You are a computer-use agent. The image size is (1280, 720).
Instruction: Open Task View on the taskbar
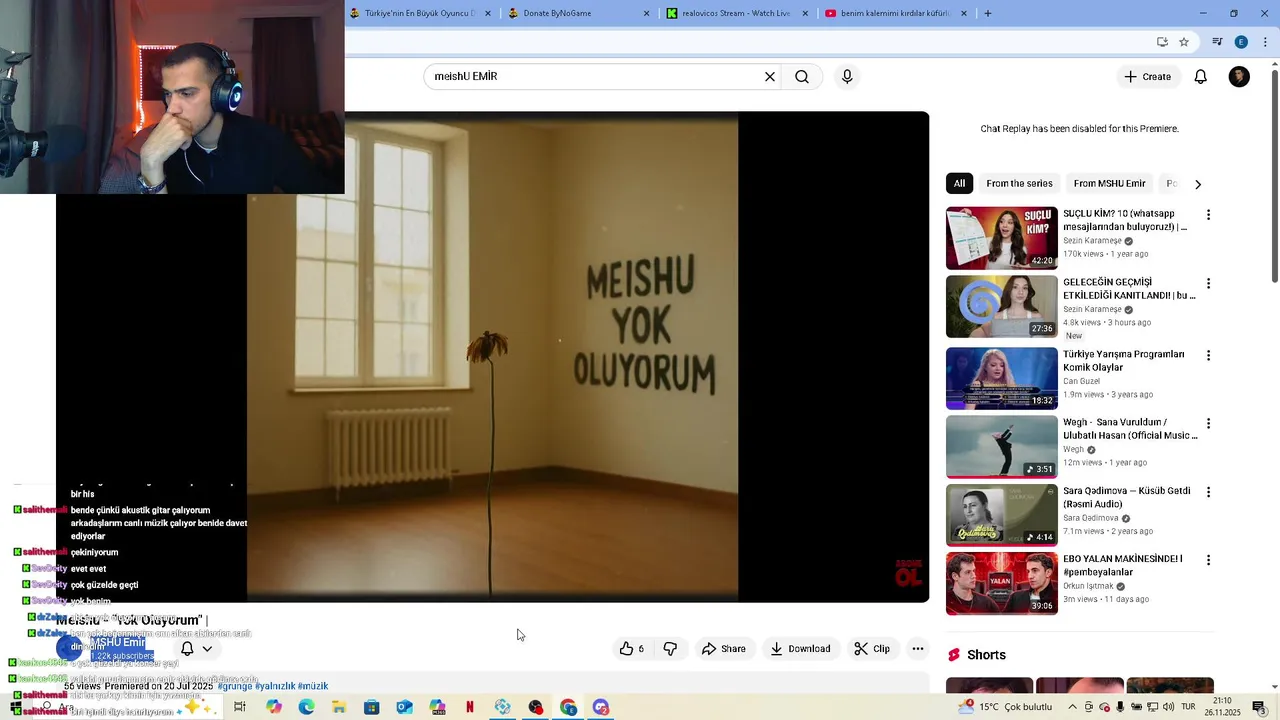tap(240, 707)
